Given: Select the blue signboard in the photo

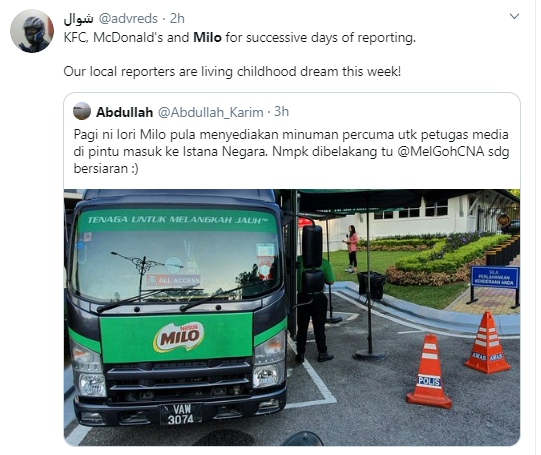Looking at the screenshot, I should tap(495, 277).
